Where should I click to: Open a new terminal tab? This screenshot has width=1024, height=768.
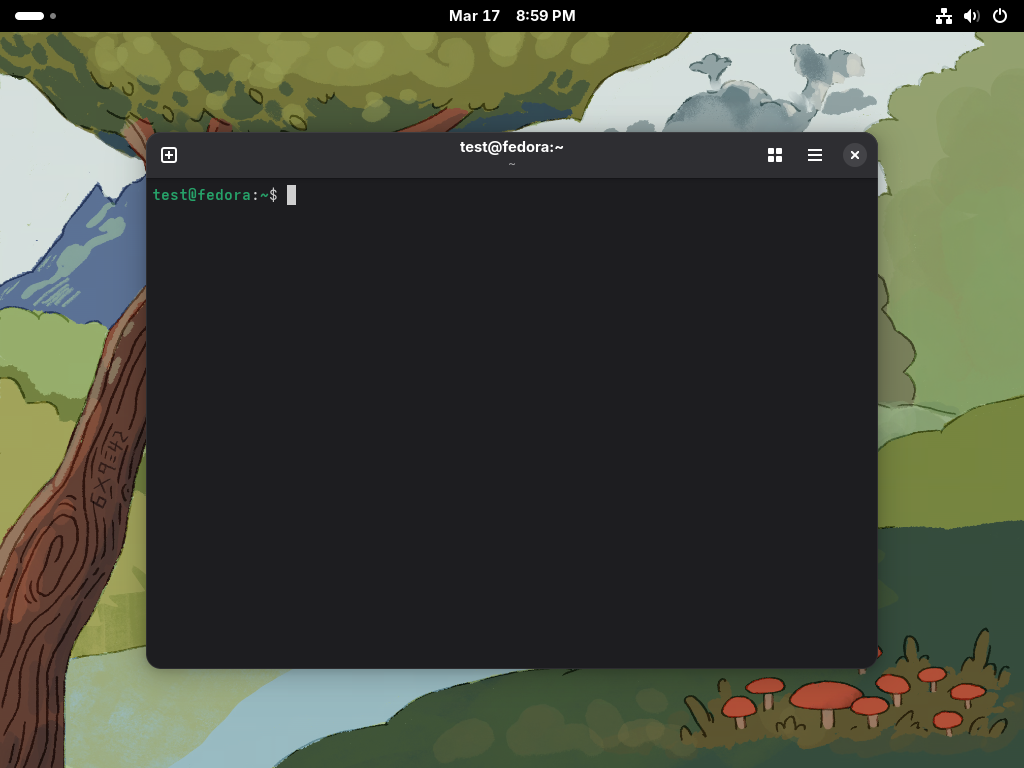(169, 155)
